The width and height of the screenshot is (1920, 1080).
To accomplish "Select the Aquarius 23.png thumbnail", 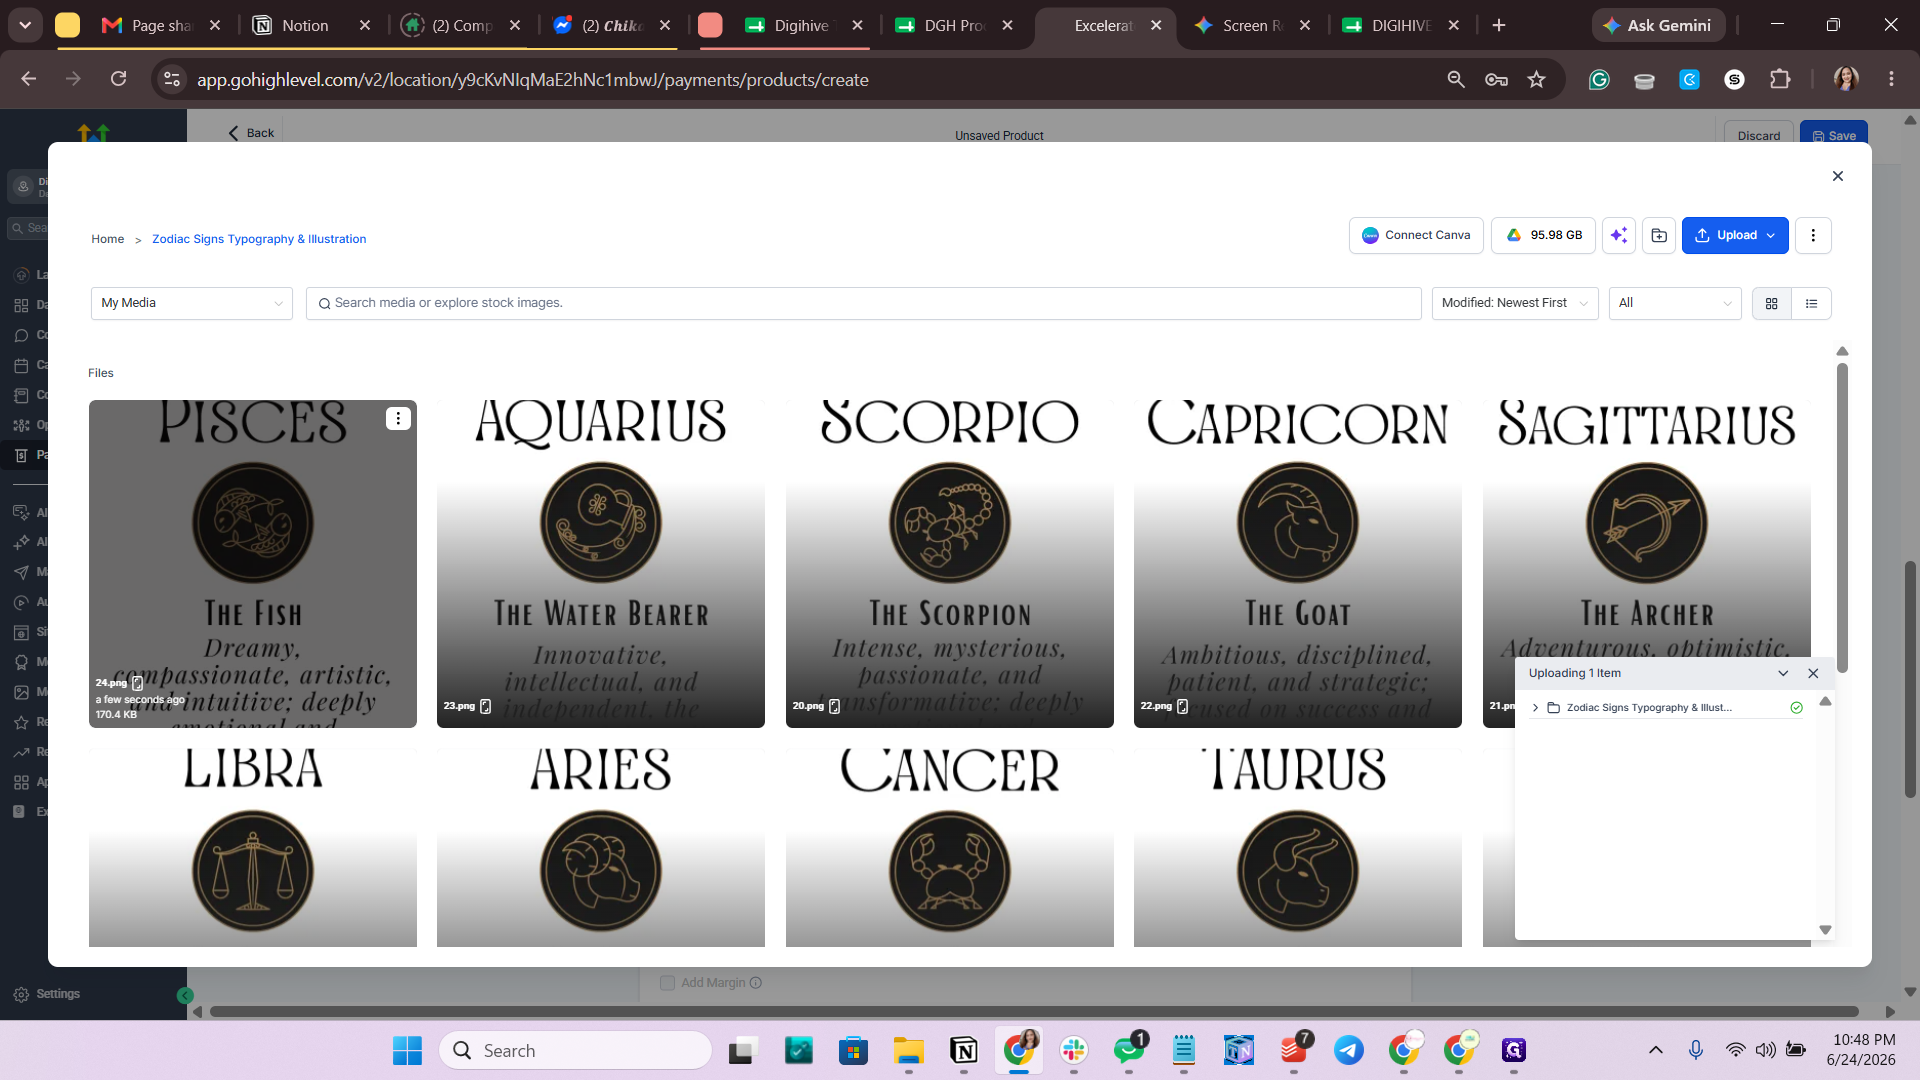I will coord(601,563).
